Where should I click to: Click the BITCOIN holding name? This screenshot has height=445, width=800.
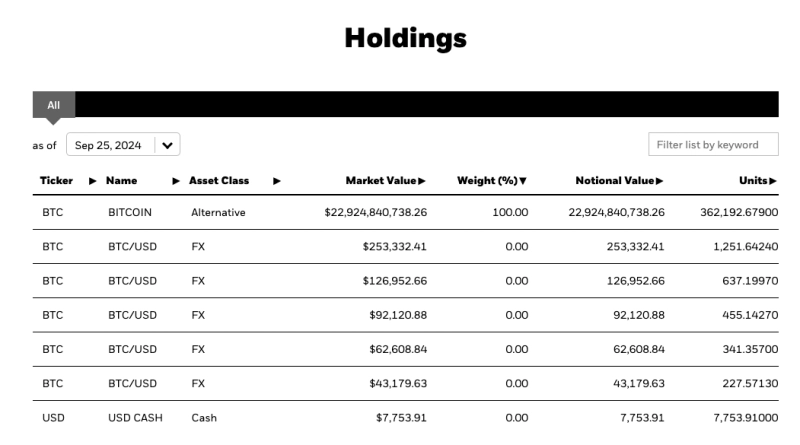click(132, 213)
